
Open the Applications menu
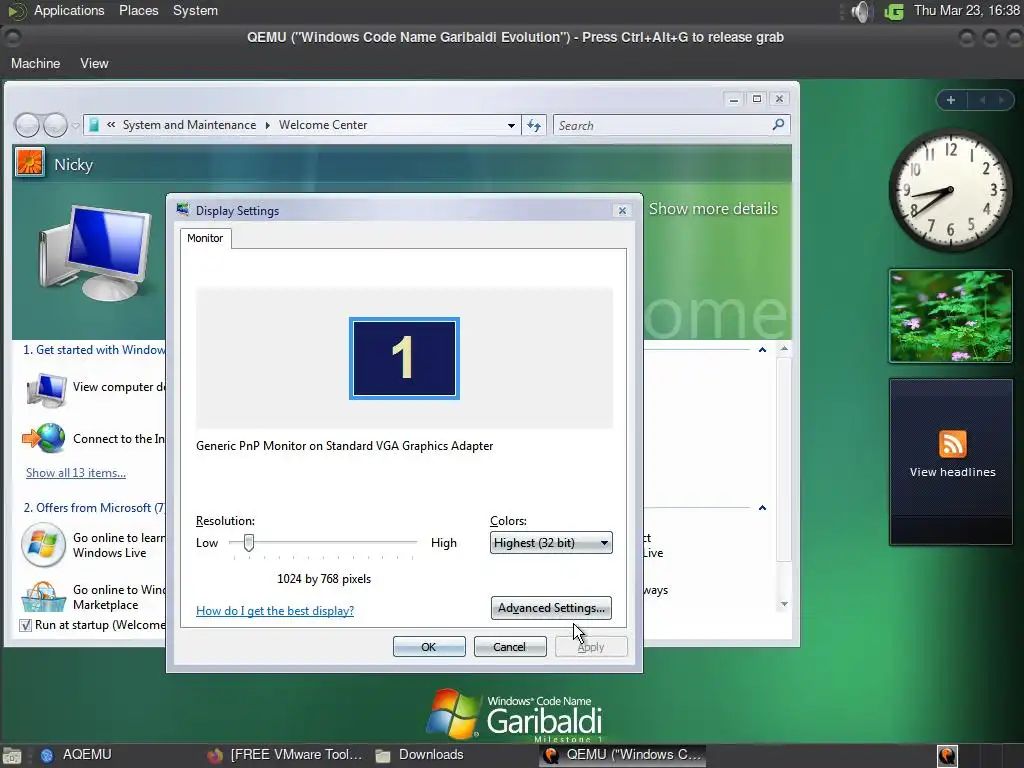pyautogui.click(x=69, y=10)
